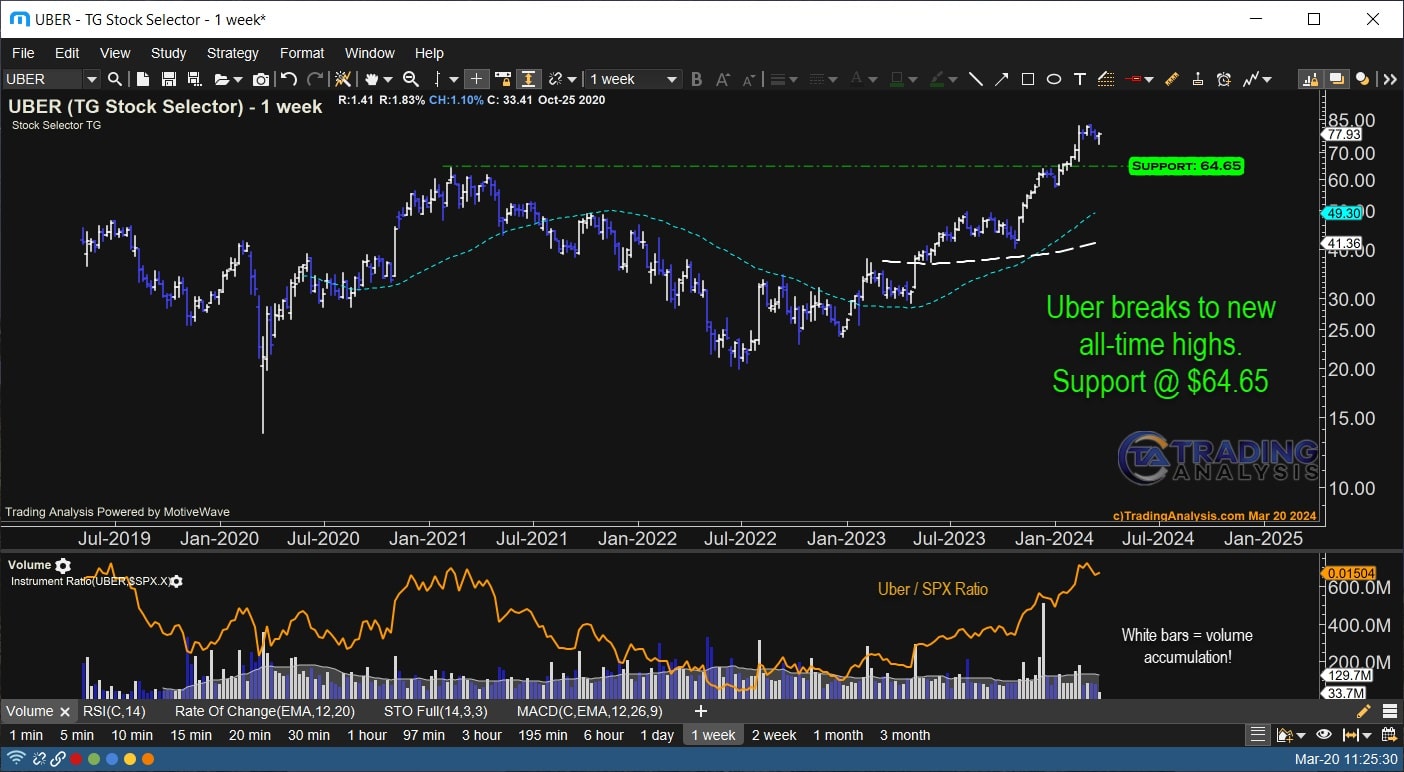1404x772 pixels.
Task: Click the magic wand toolbar icon
Action: (x=342, y=79)
